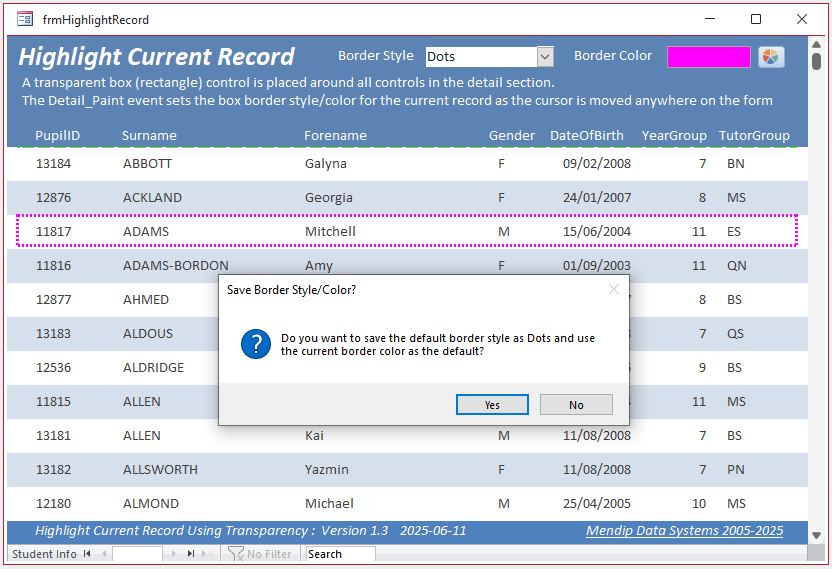The width and height of the screenshot is (832, 569).
Task: Go to last record navigation arrow
Action: 190,554
